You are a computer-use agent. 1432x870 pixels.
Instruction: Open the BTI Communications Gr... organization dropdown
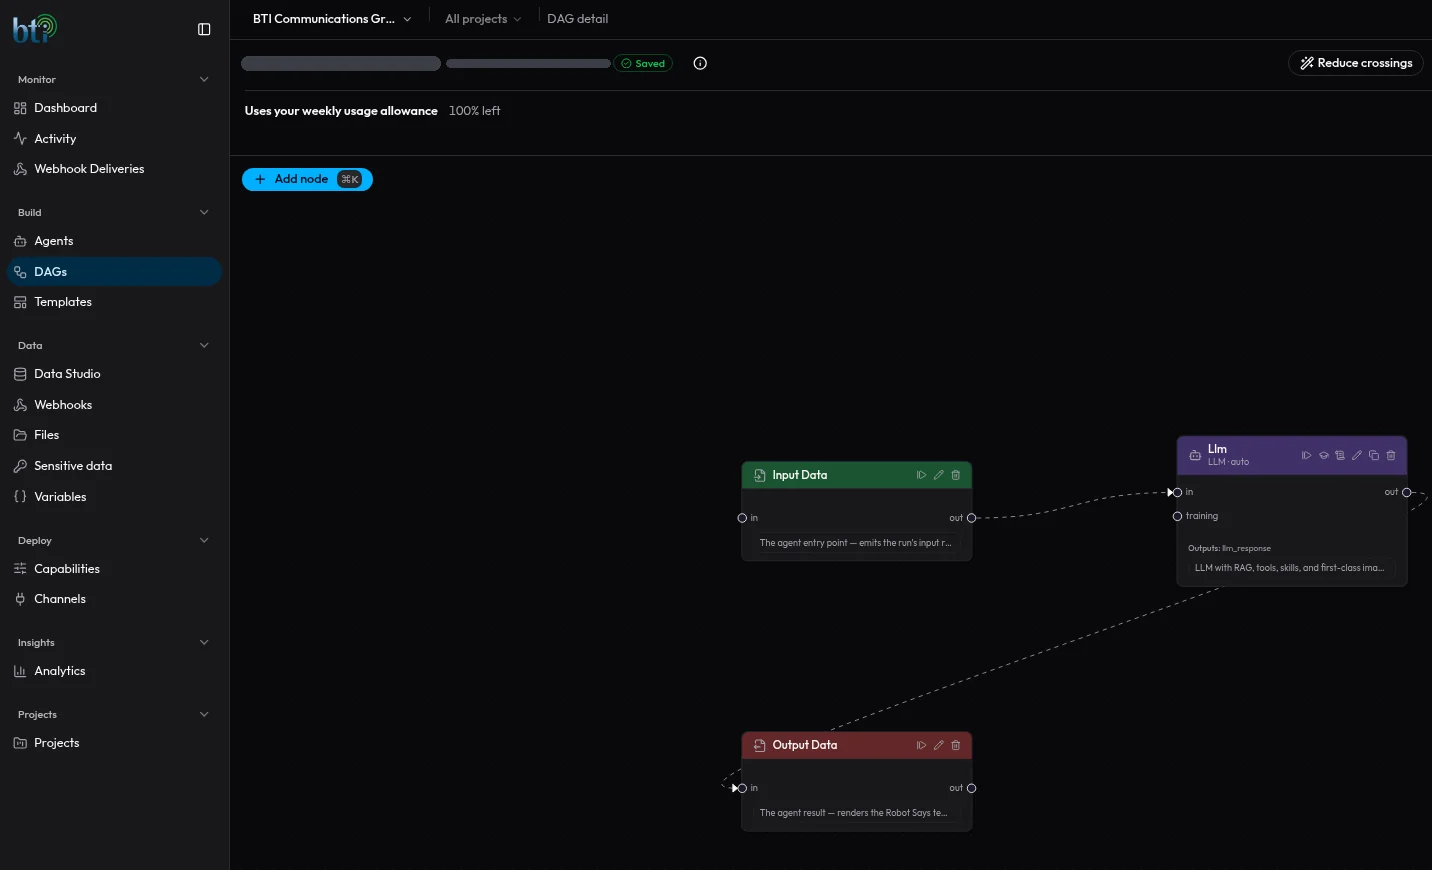332,19
